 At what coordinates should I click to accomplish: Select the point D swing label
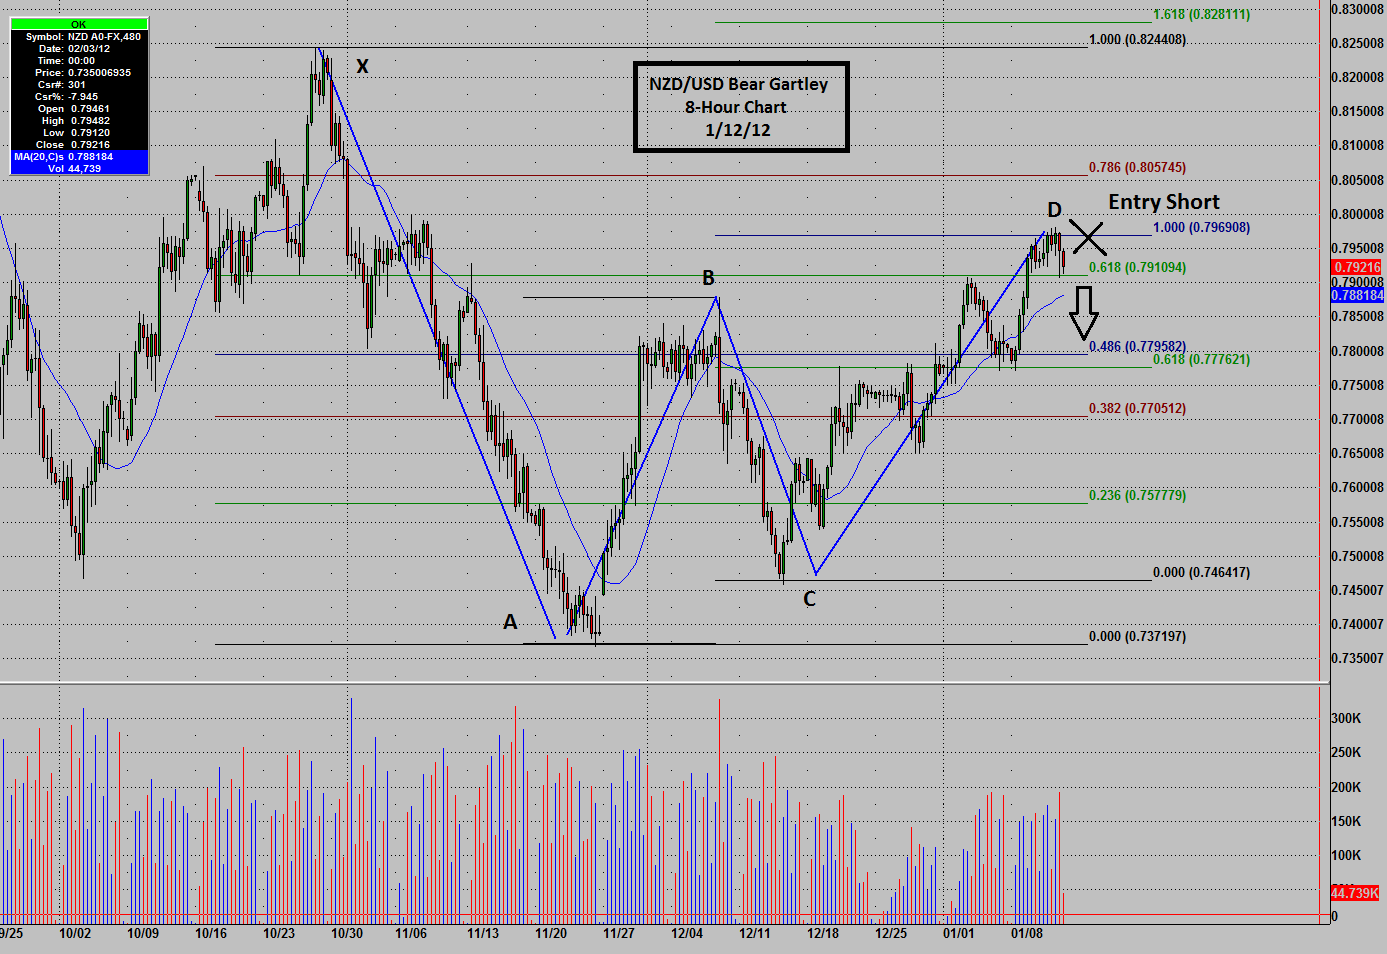tap(1053, 210)
